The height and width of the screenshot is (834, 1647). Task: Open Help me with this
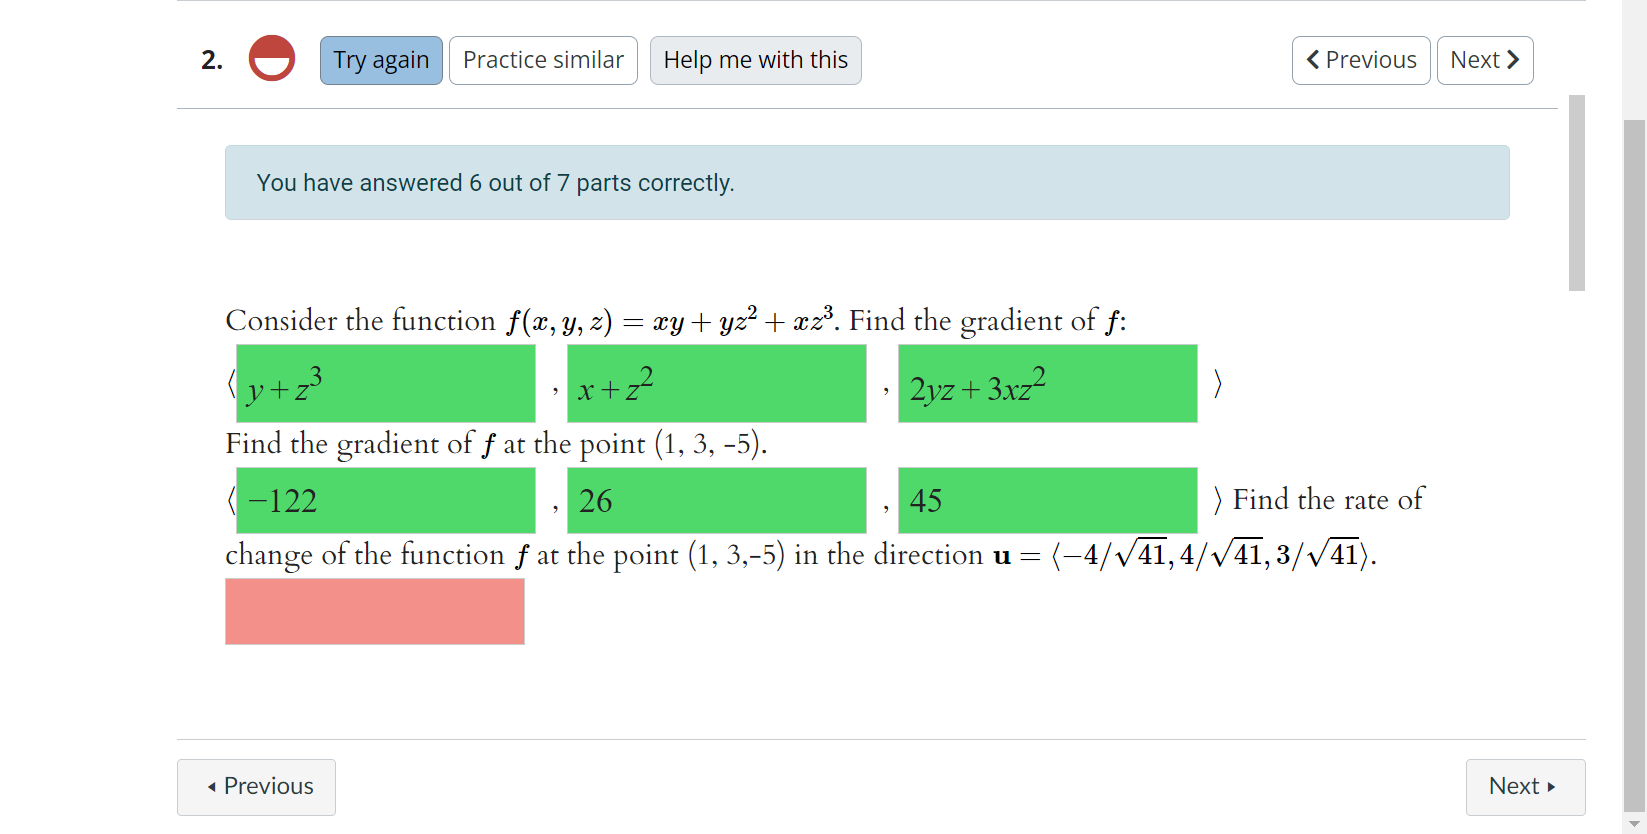(755, 60)
